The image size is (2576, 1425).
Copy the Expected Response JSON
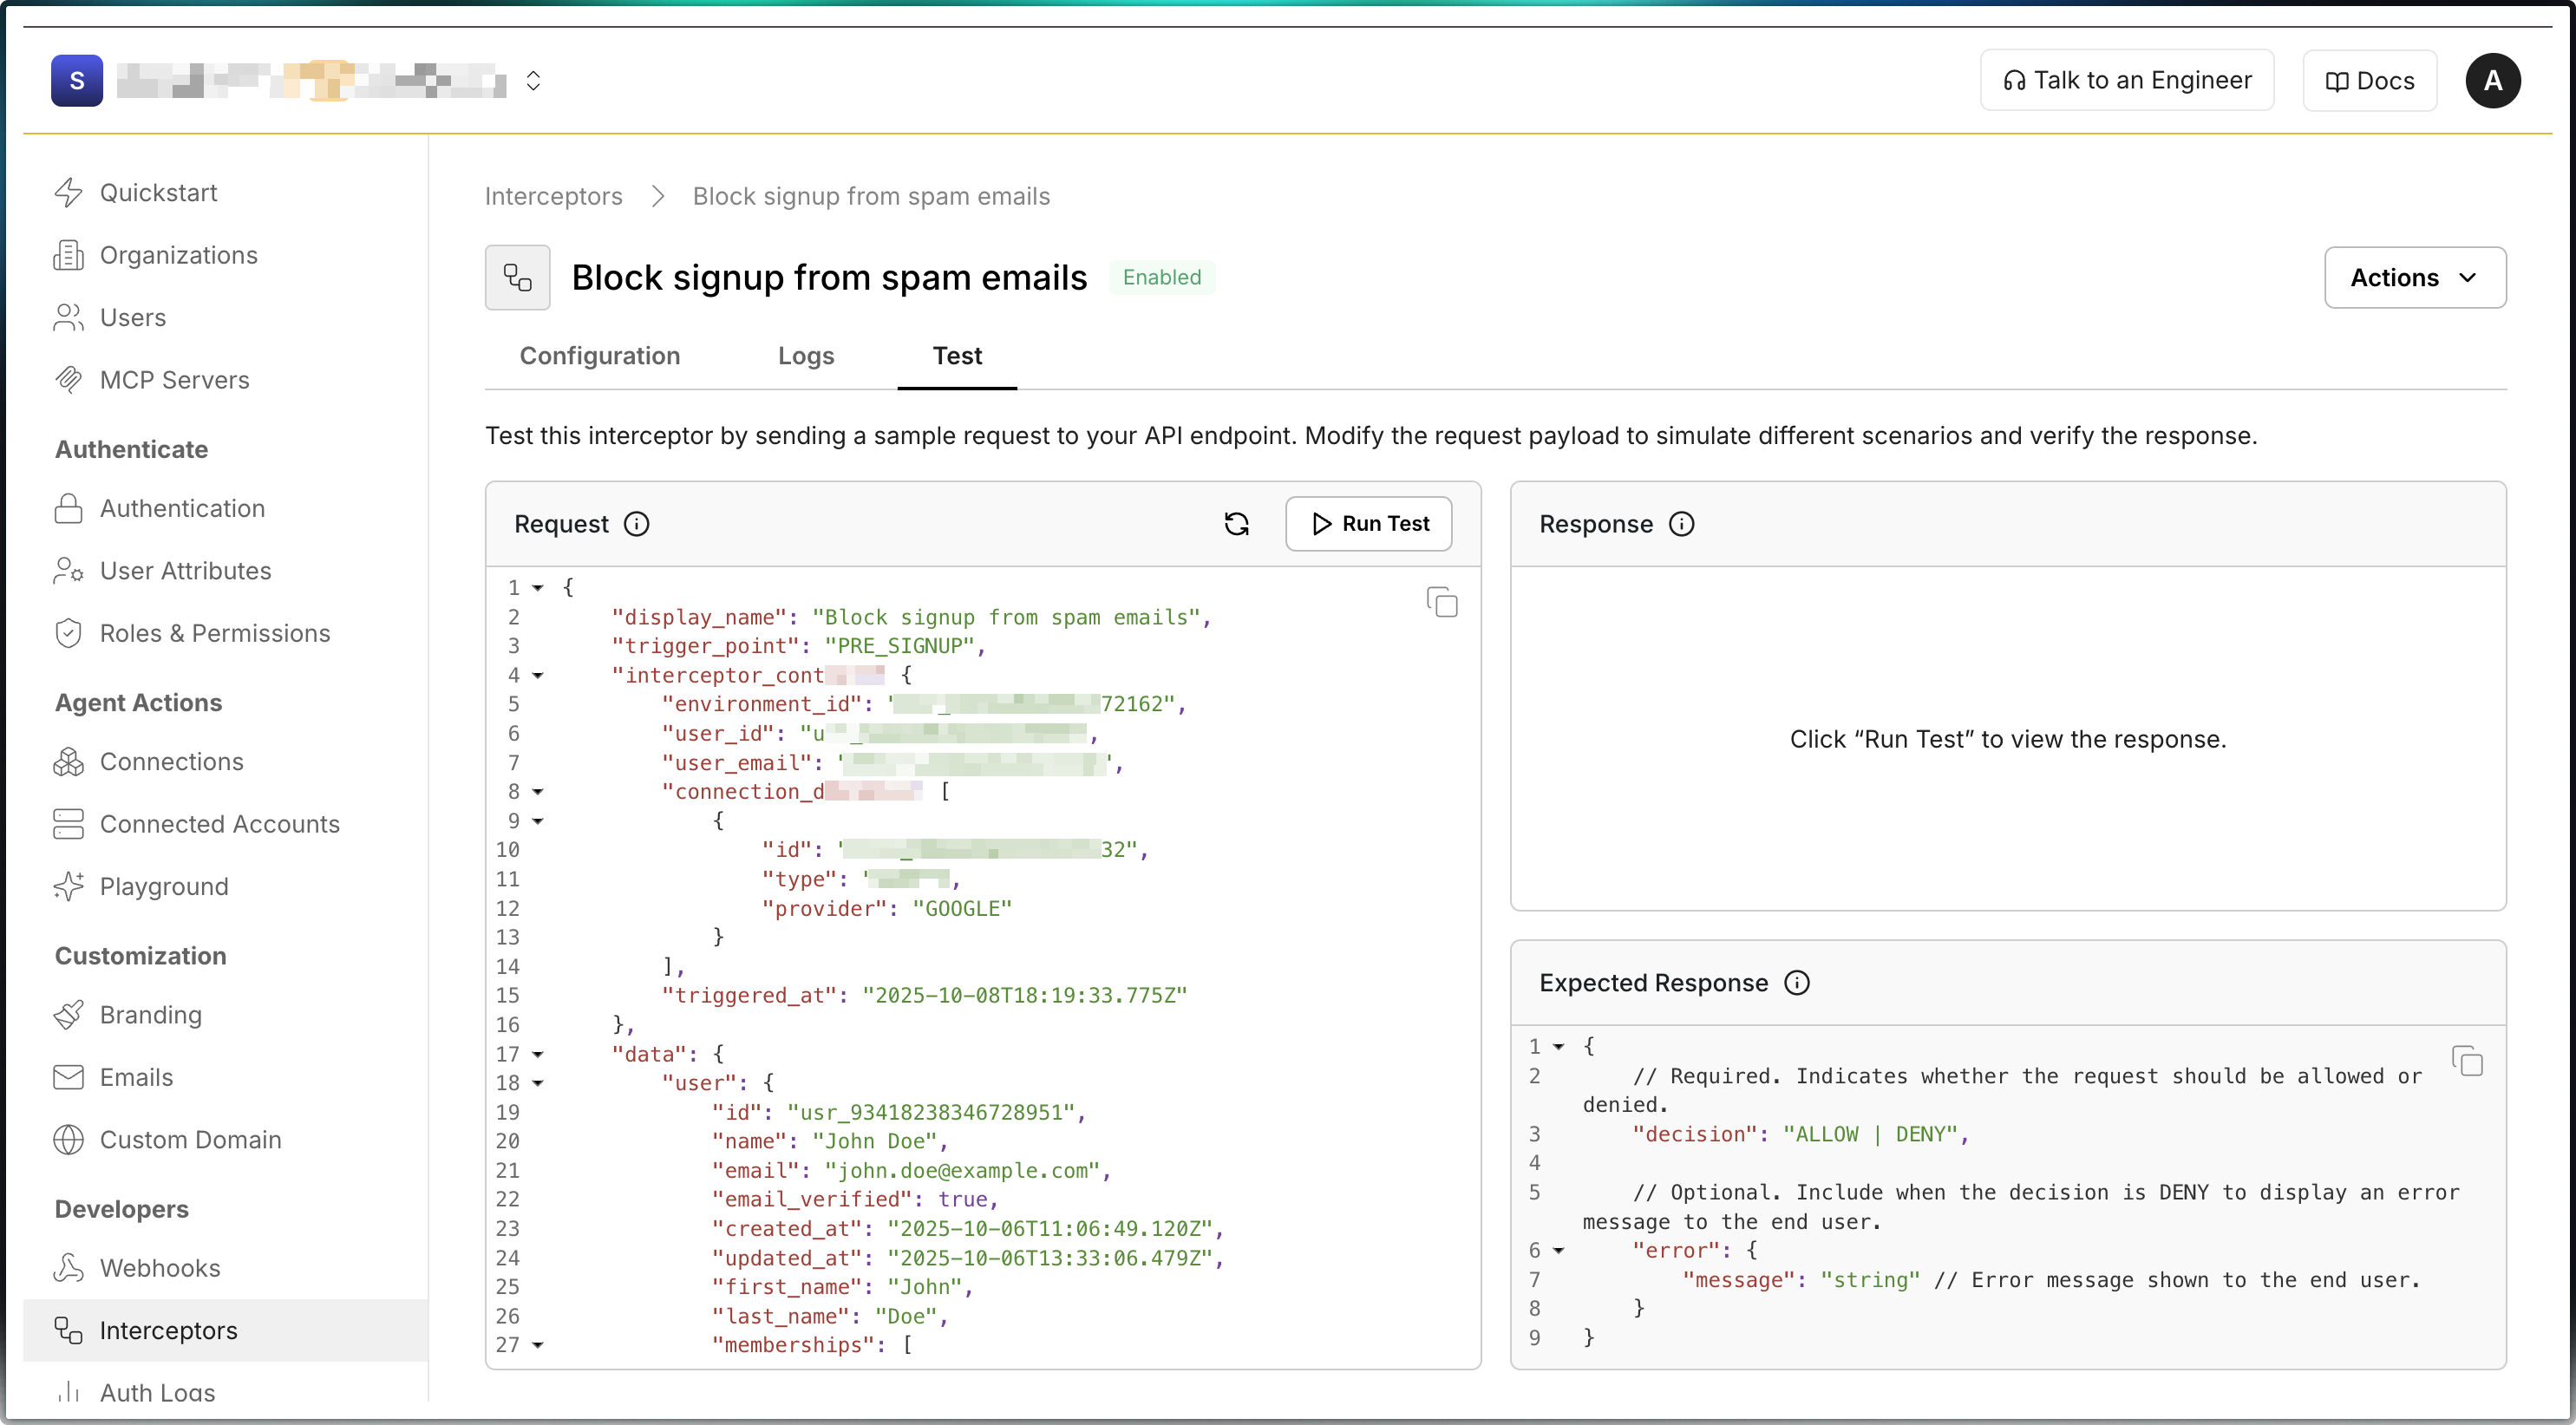click(2467, 1061)
